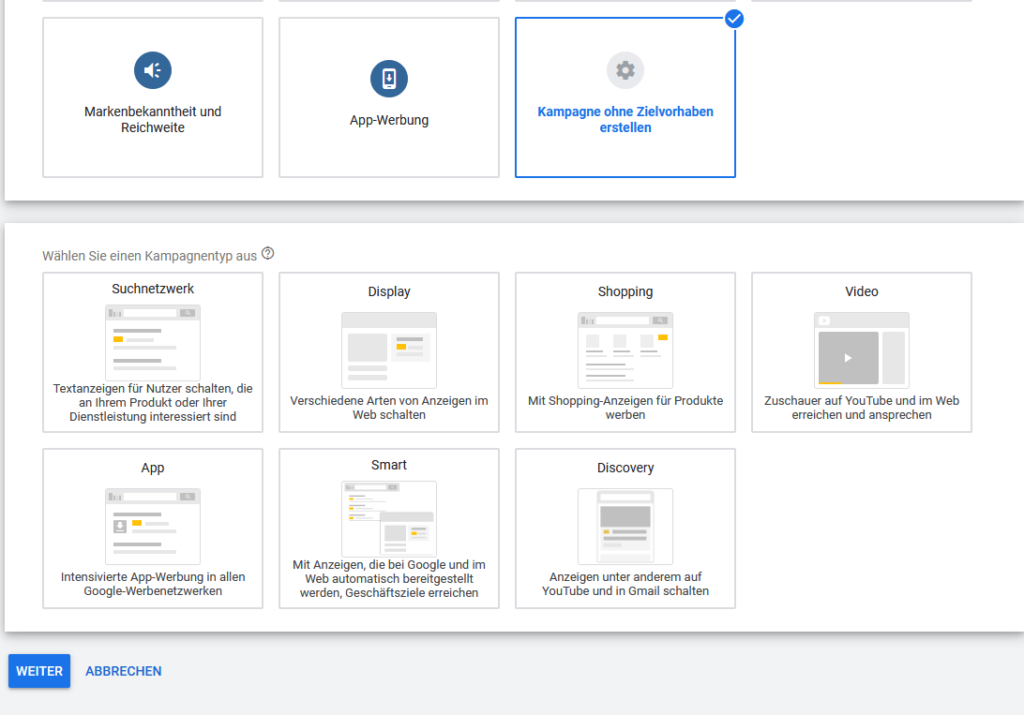This screenshot has width=1024, height=715.
Task: Click the Display campaign illustration
Action: click(x=389, y=349)
